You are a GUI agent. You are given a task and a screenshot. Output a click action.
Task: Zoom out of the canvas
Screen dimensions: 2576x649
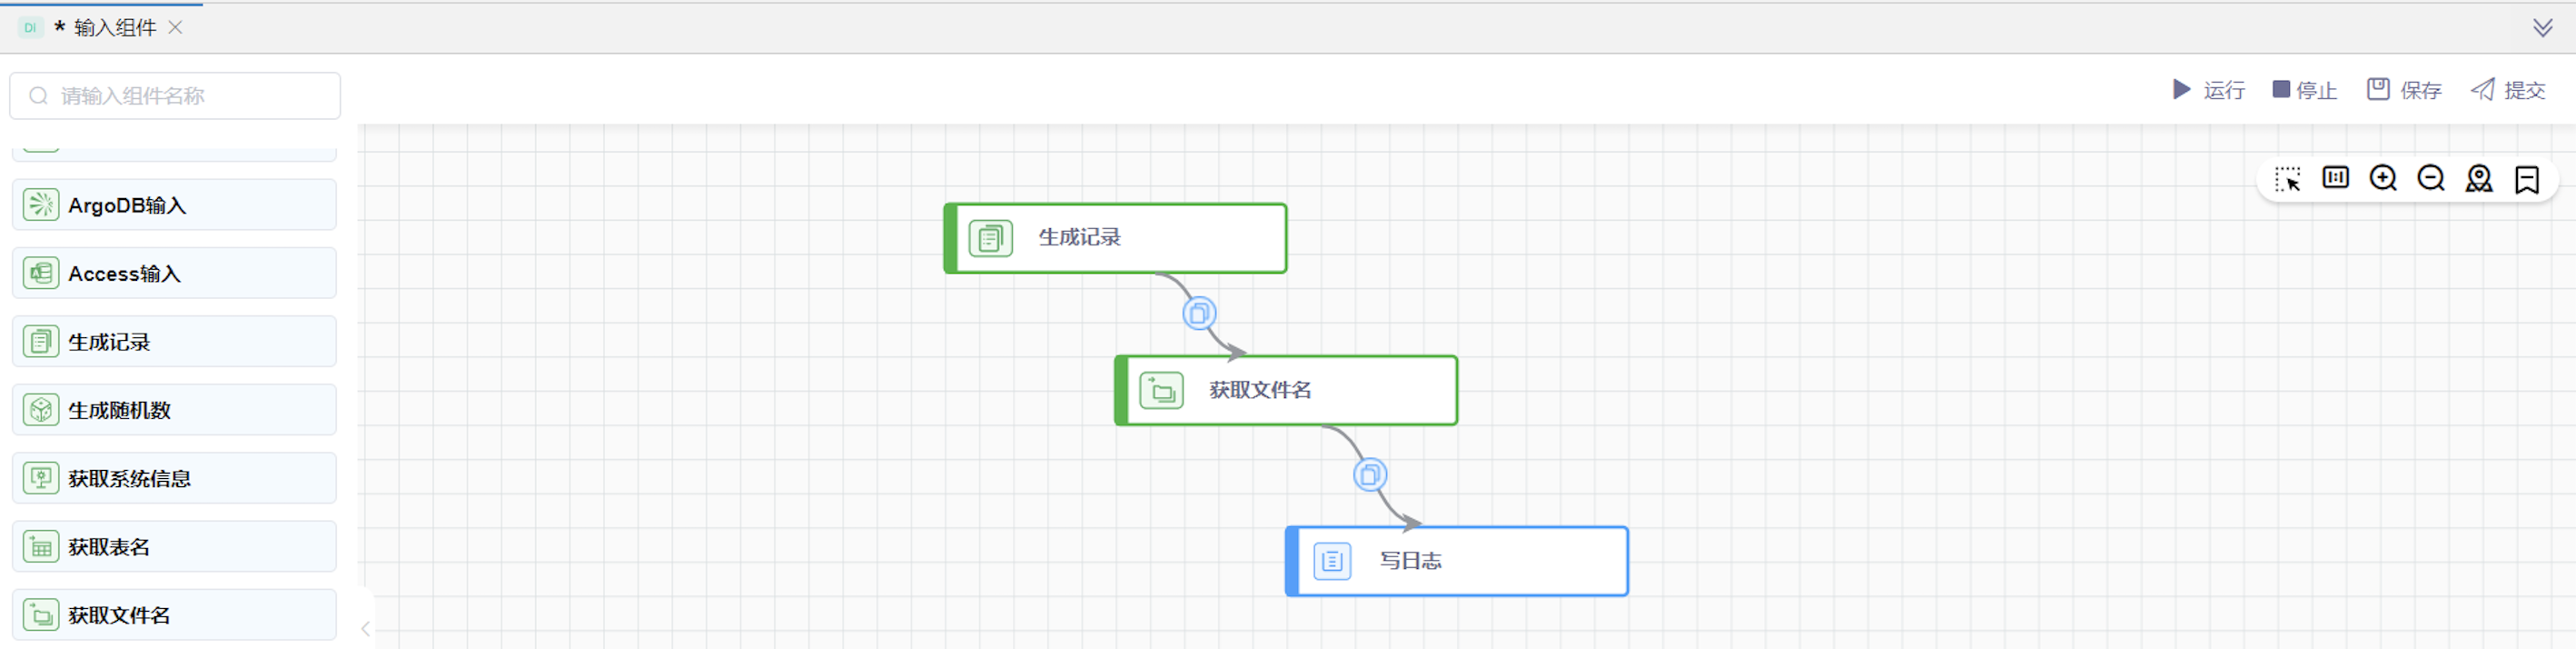[2431, 178]
